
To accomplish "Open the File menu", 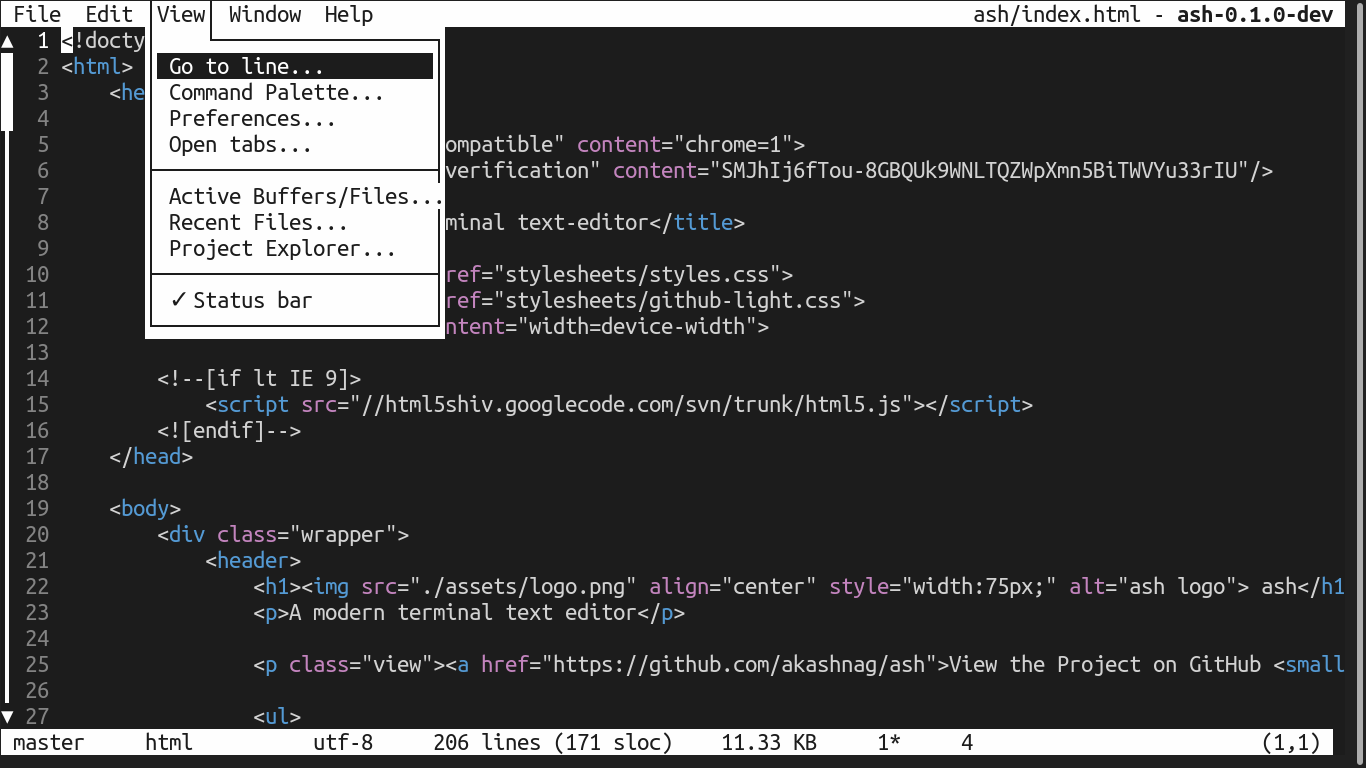I will 36,14.
